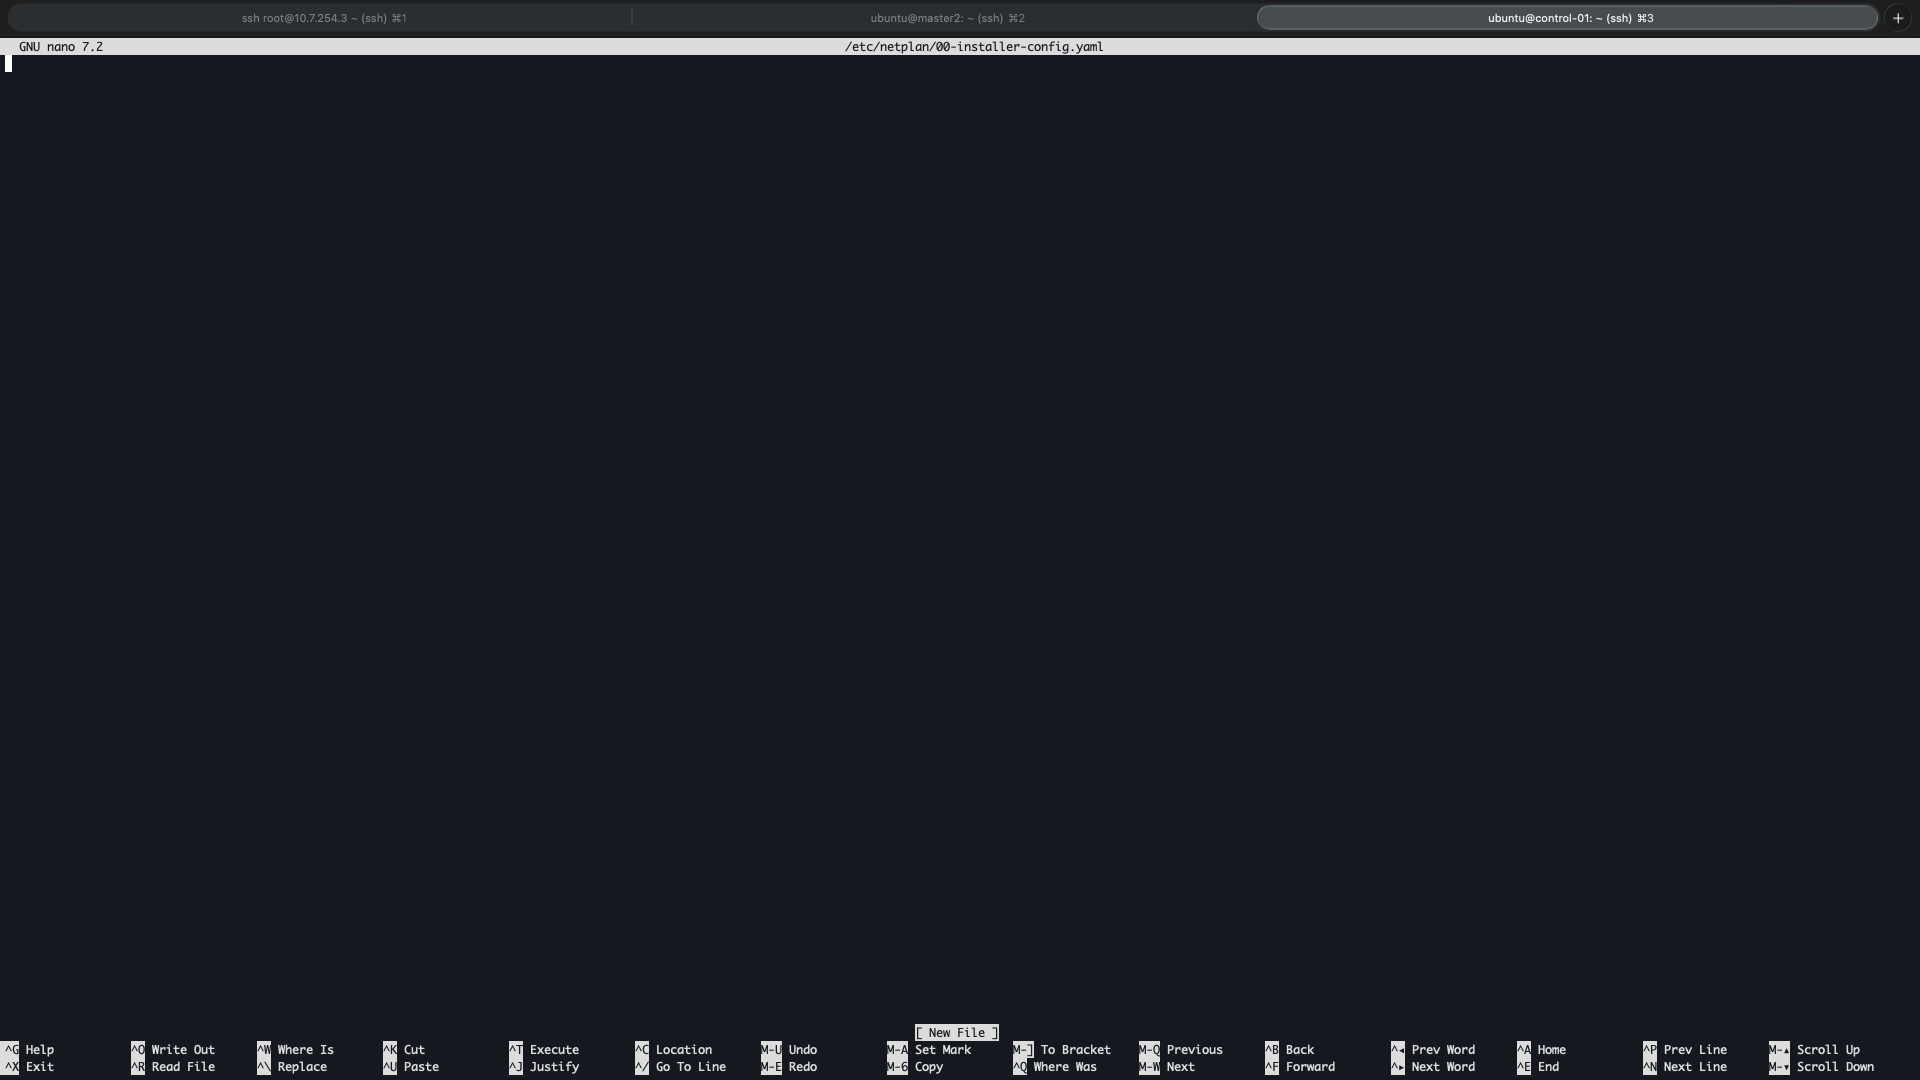Click the GNU nano 7.2 version label

tap(61, 47)
